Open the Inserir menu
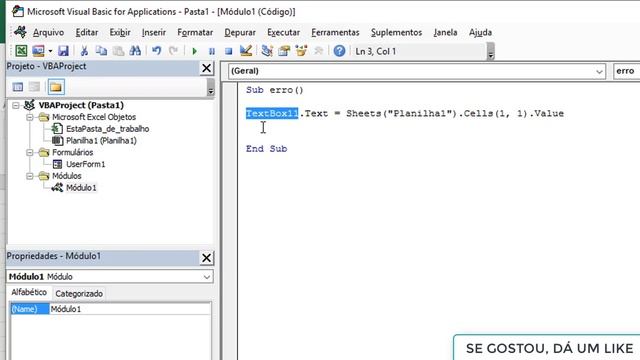640x360 pixels. 154,32
